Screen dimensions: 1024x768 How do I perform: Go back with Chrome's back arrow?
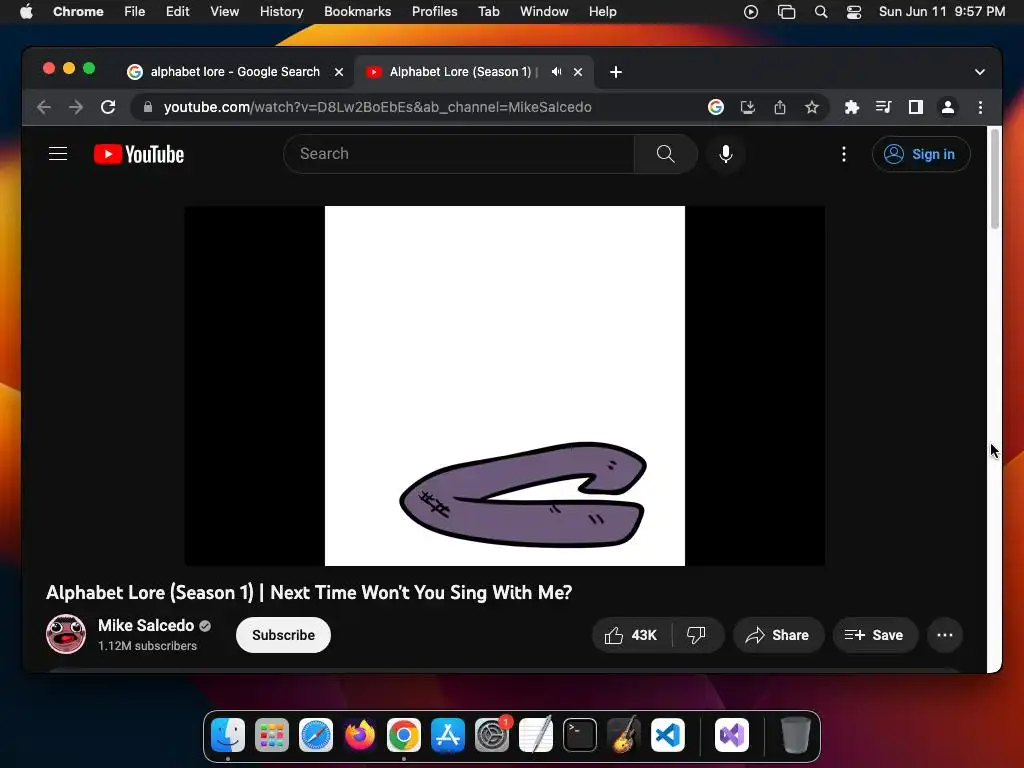pyautogui.click(x=44, y=107)
